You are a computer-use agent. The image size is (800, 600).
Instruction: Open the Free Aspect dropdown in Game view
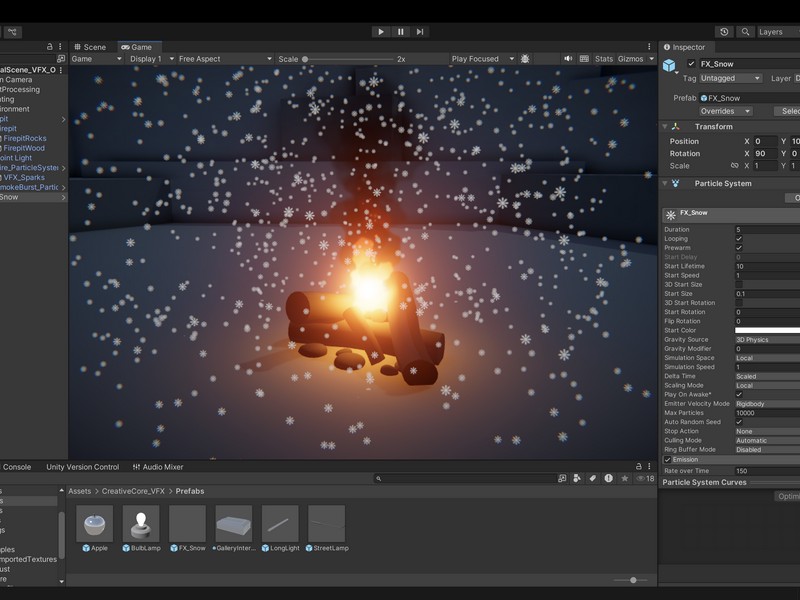coord(225,58)
